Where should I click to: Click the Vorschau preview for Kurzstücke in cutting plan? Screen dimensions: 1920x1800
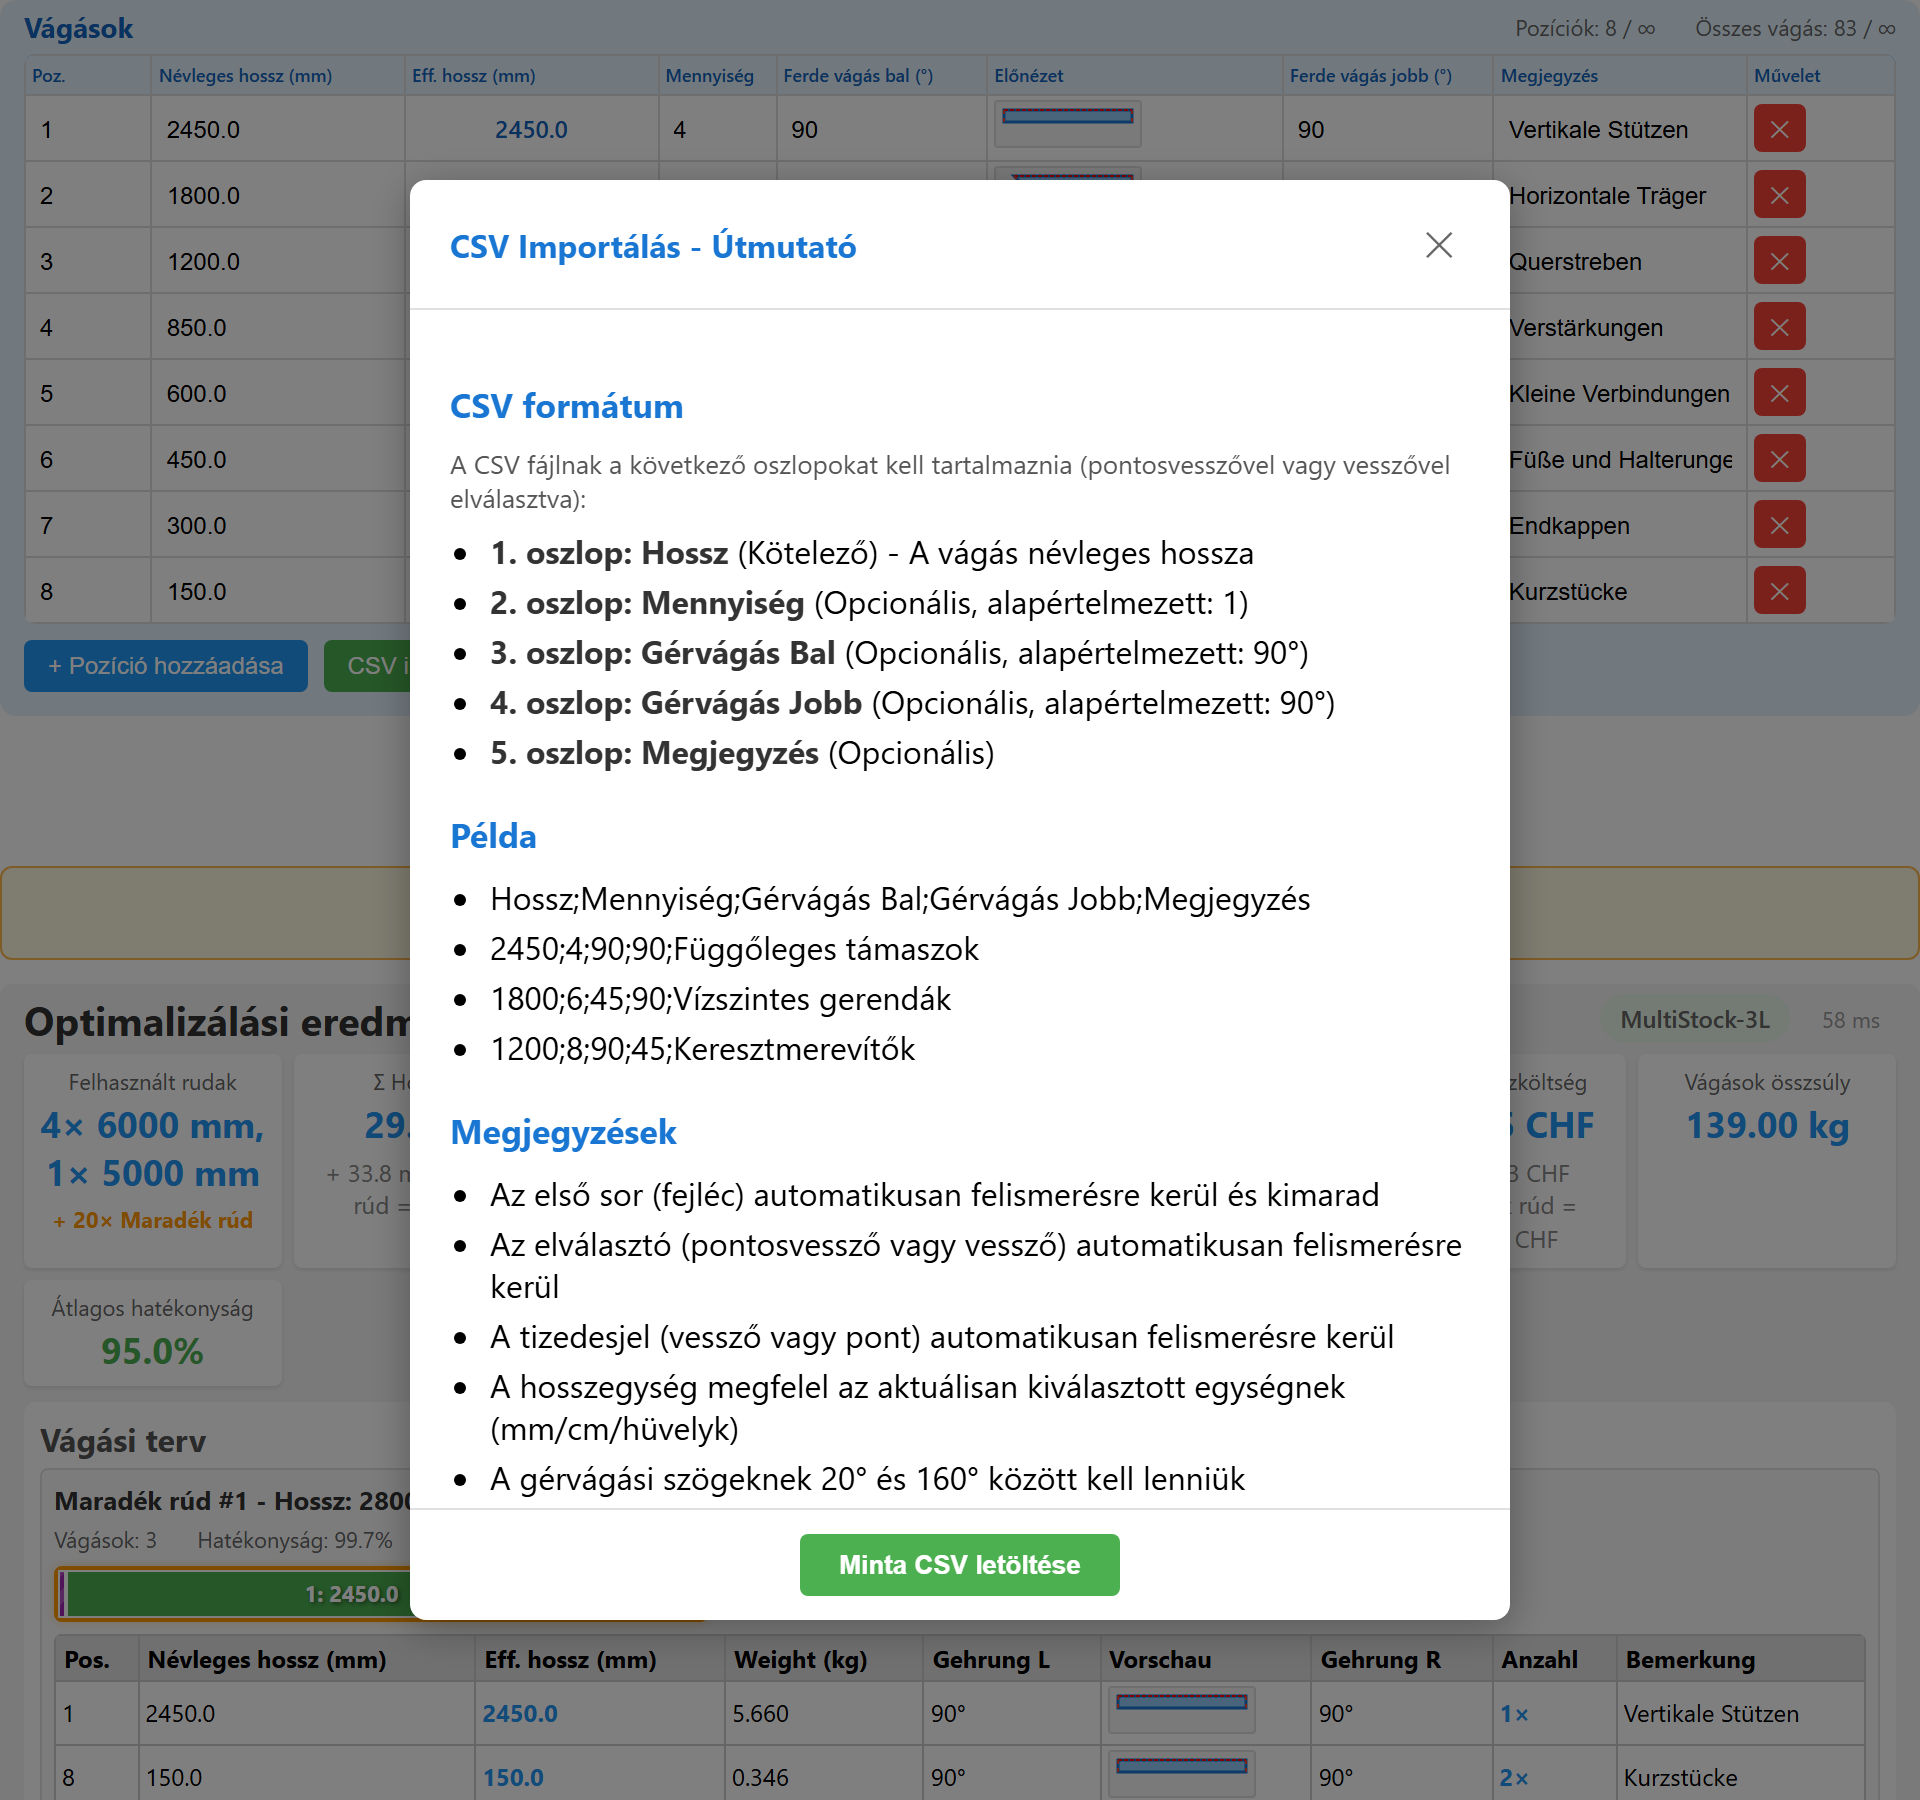[1181, 1772]
